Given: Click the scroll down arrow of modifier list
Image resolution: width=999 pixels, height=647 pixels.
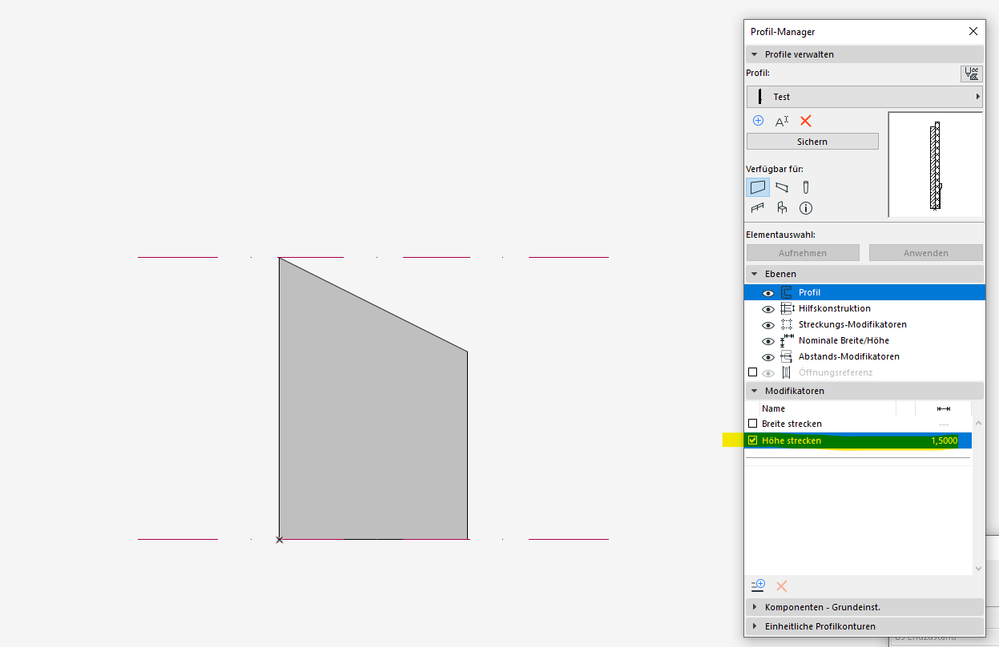Looking at the screenshot, I should (x=979, y=569).
